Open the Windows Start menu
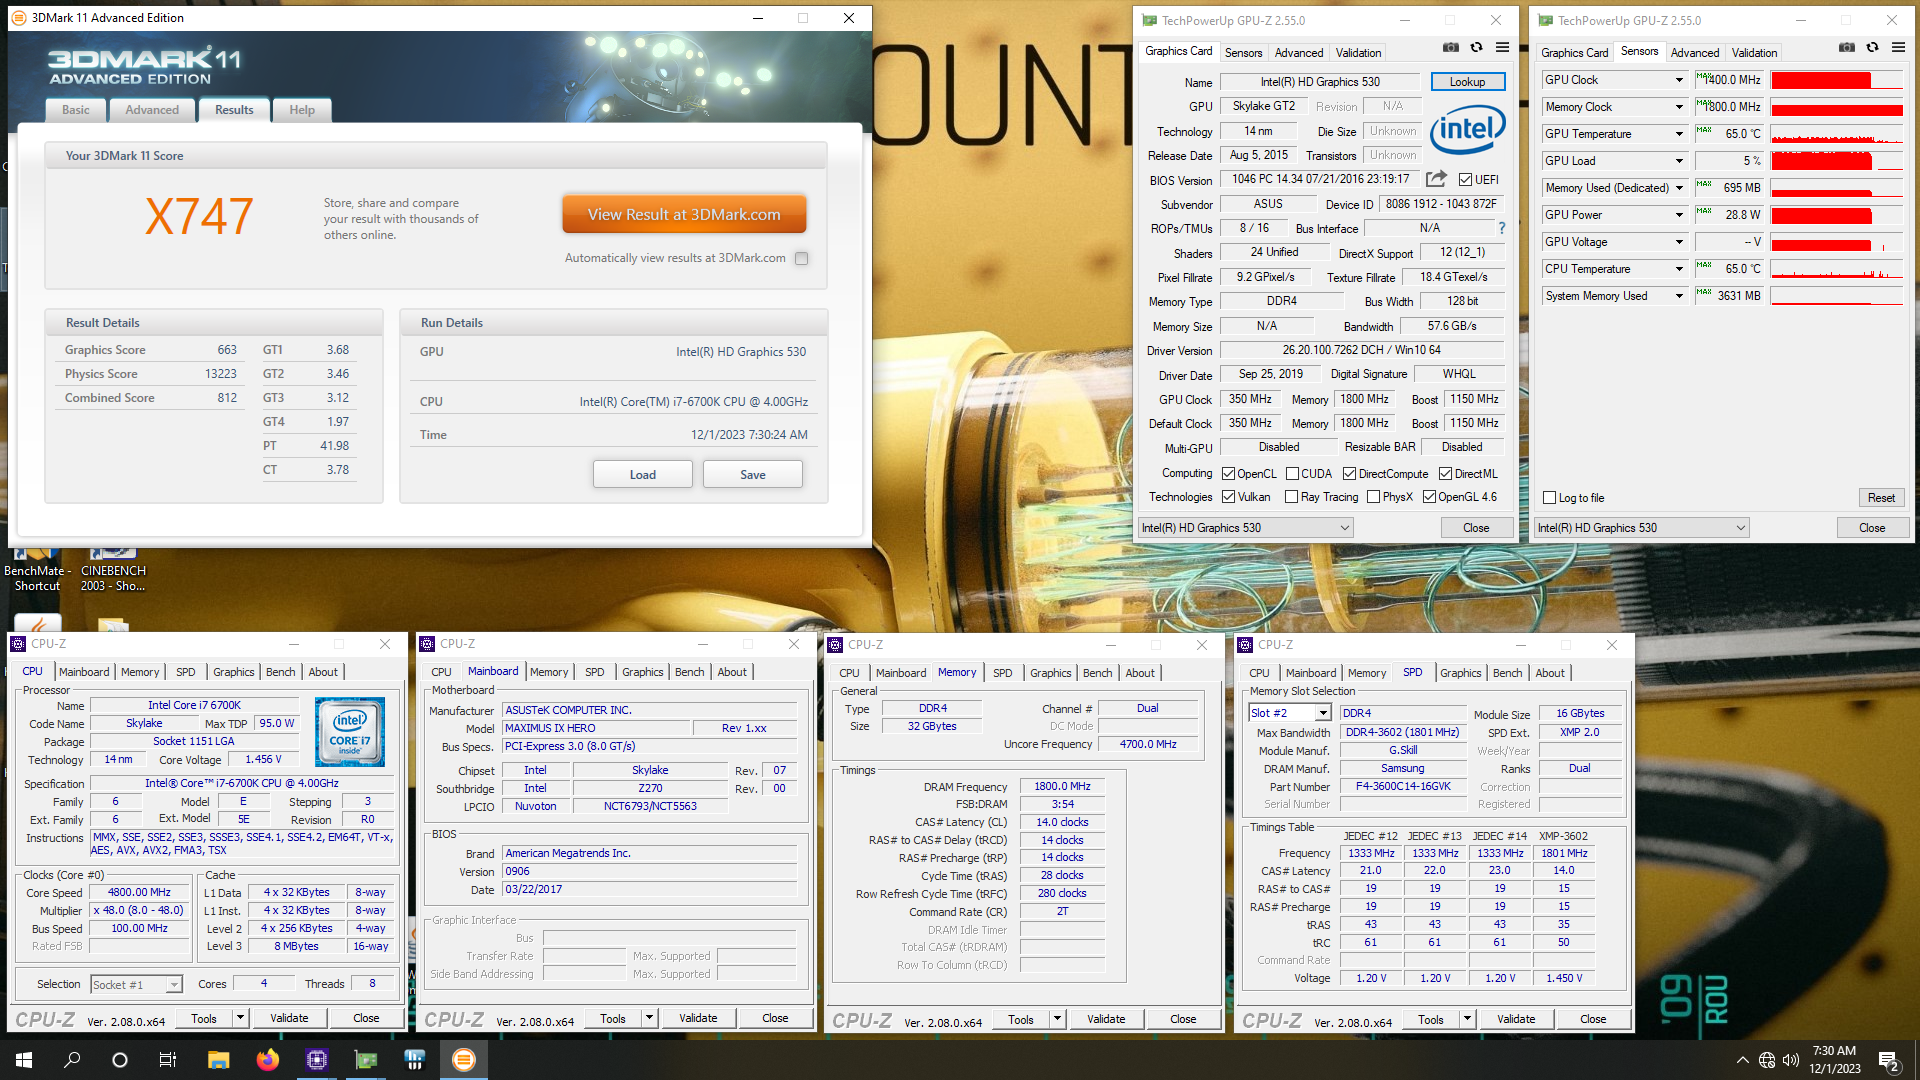Viewport: 1920px width, 1080px height. [24, 1060]
